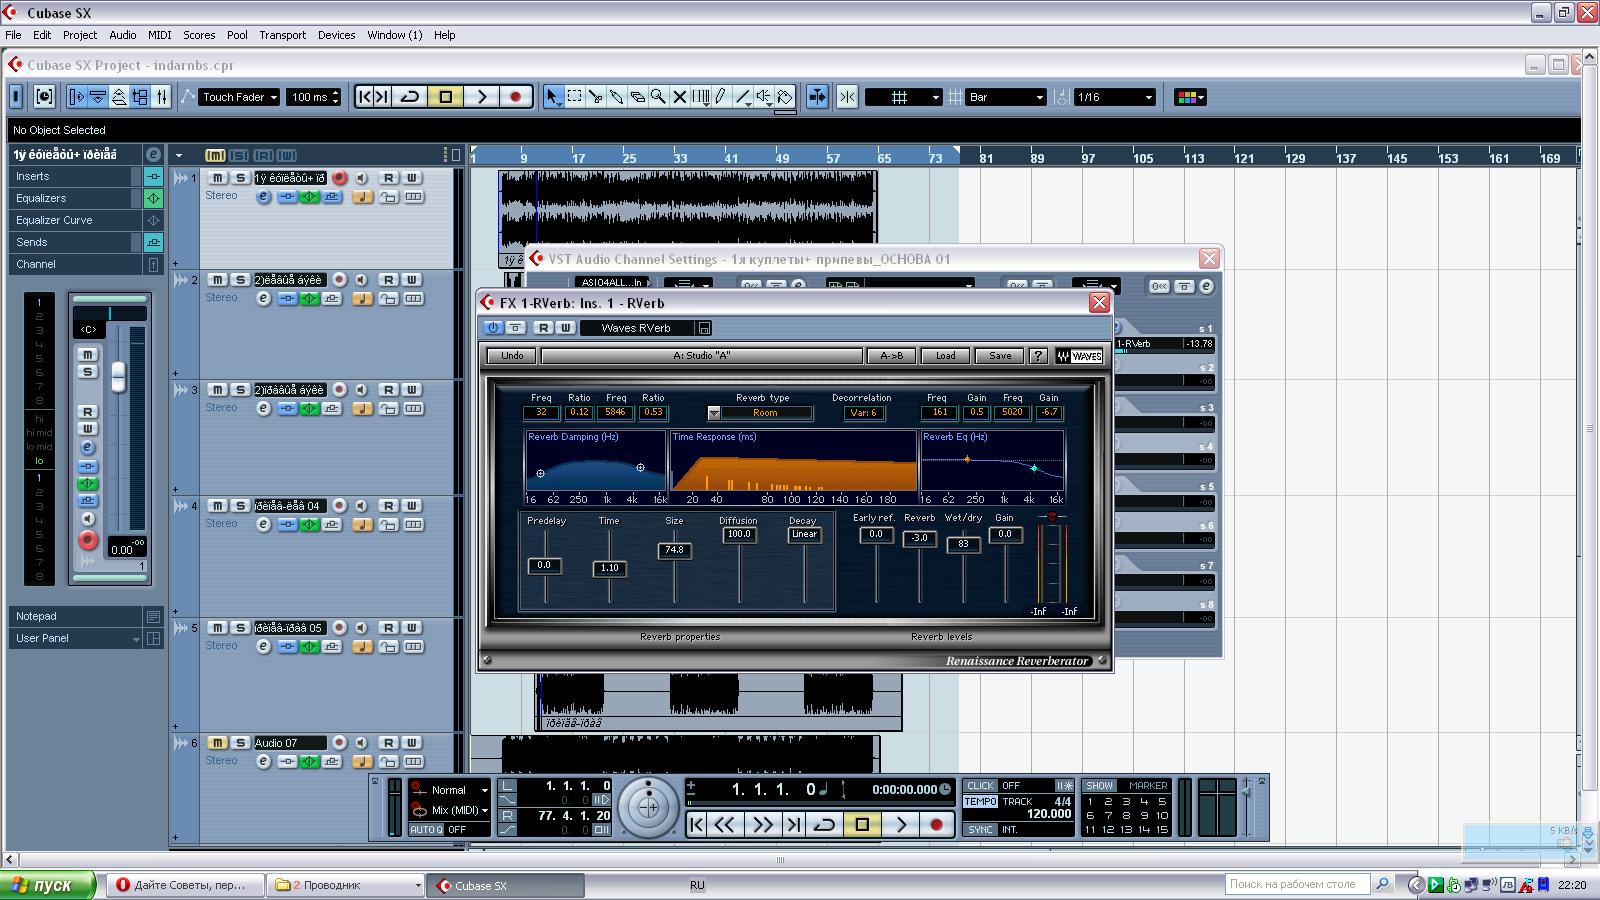Screen dimensions: 1600x900
Task: Select the Line tool
Action: [x=743, y=97]
